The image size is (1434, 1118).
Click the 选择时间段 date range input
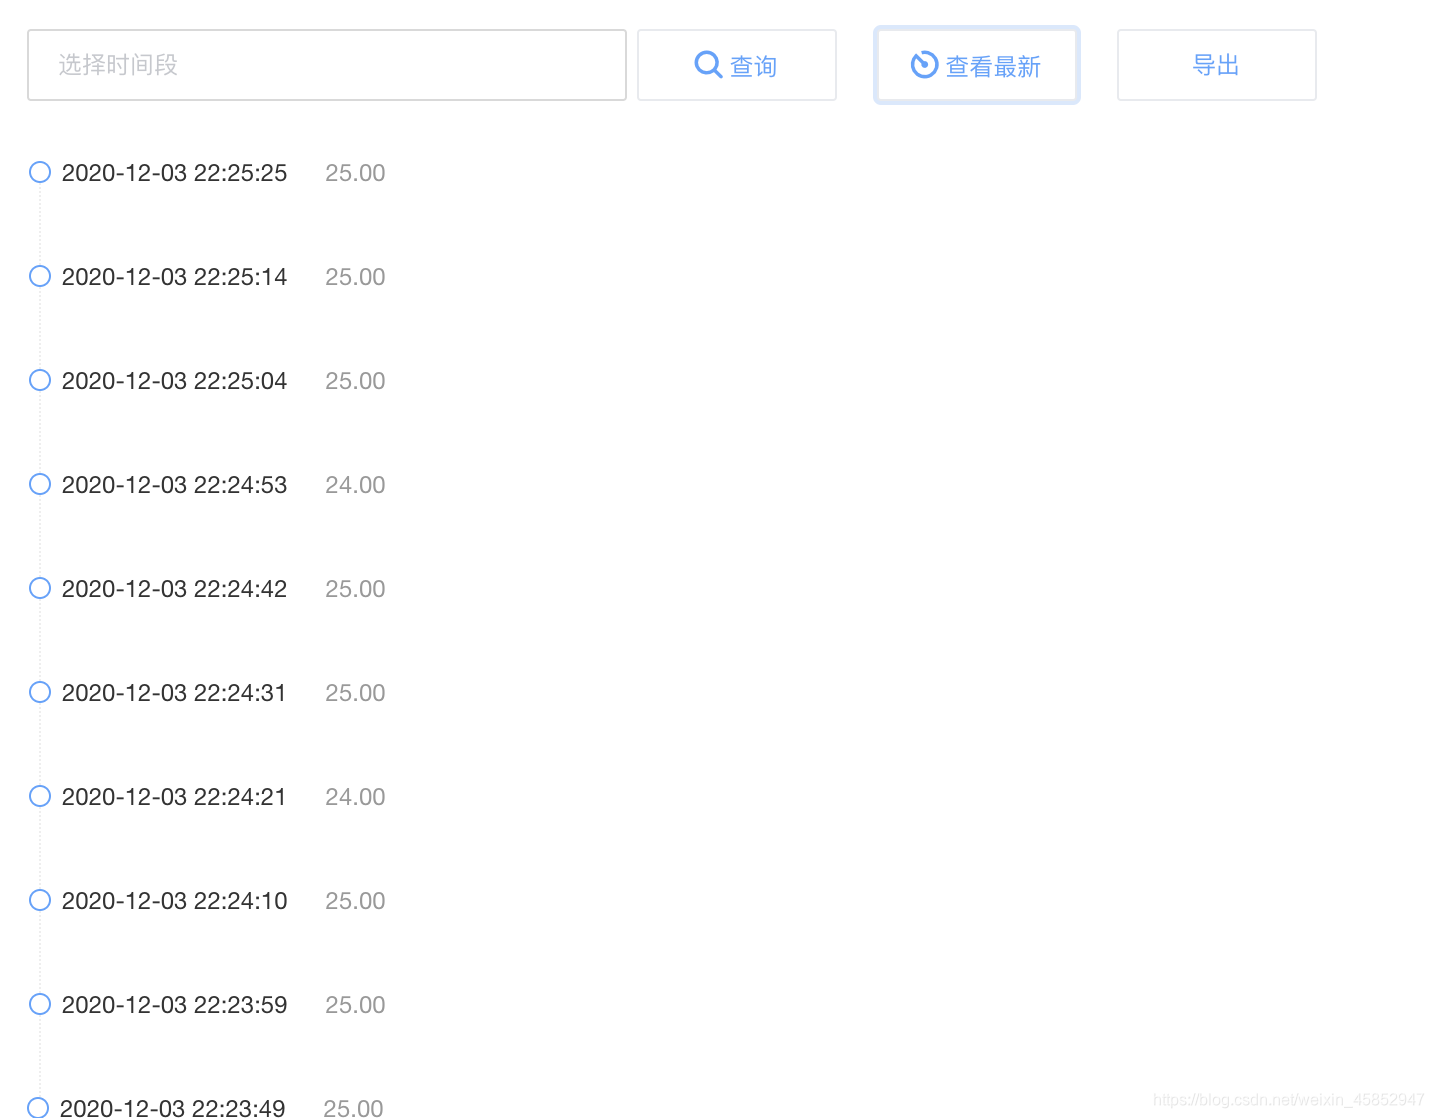(327, 64)
